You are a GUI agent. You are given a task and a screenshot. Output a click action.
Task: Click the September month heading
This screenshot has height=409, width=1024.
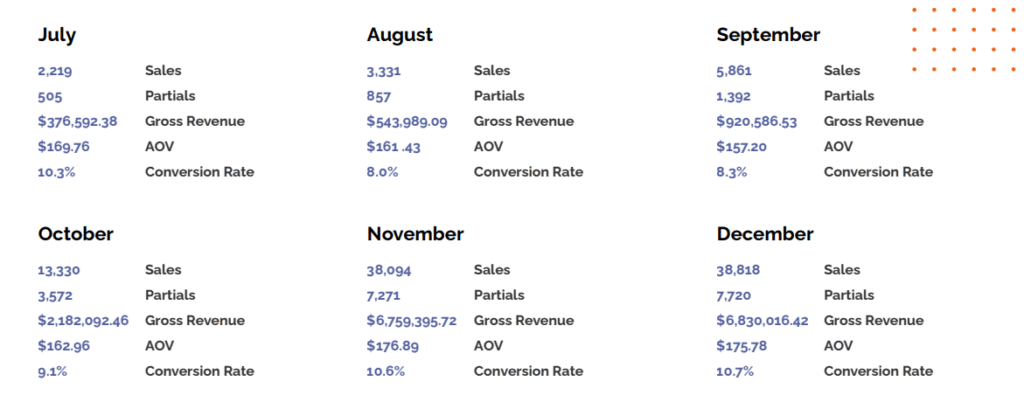pyautogui.click(x=768, y=35)
